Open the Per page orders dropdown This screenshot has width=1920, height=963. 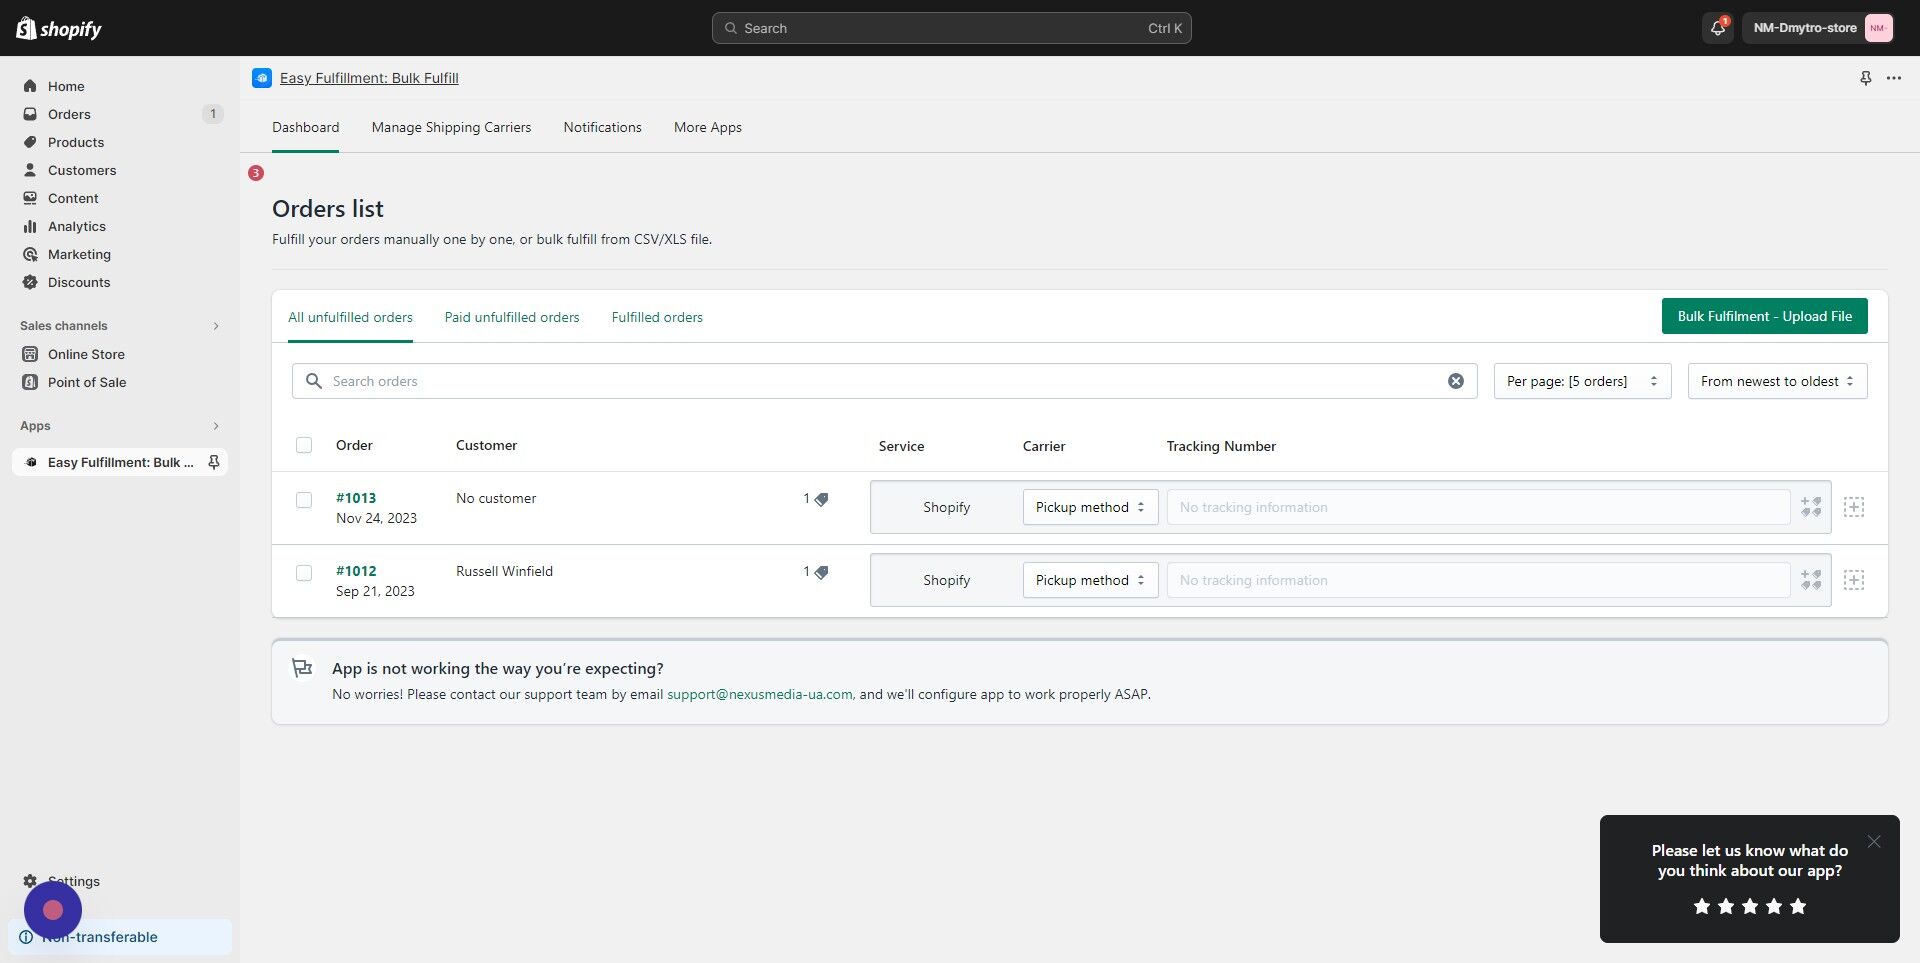pyautogui.click(x=1580, y=381)
